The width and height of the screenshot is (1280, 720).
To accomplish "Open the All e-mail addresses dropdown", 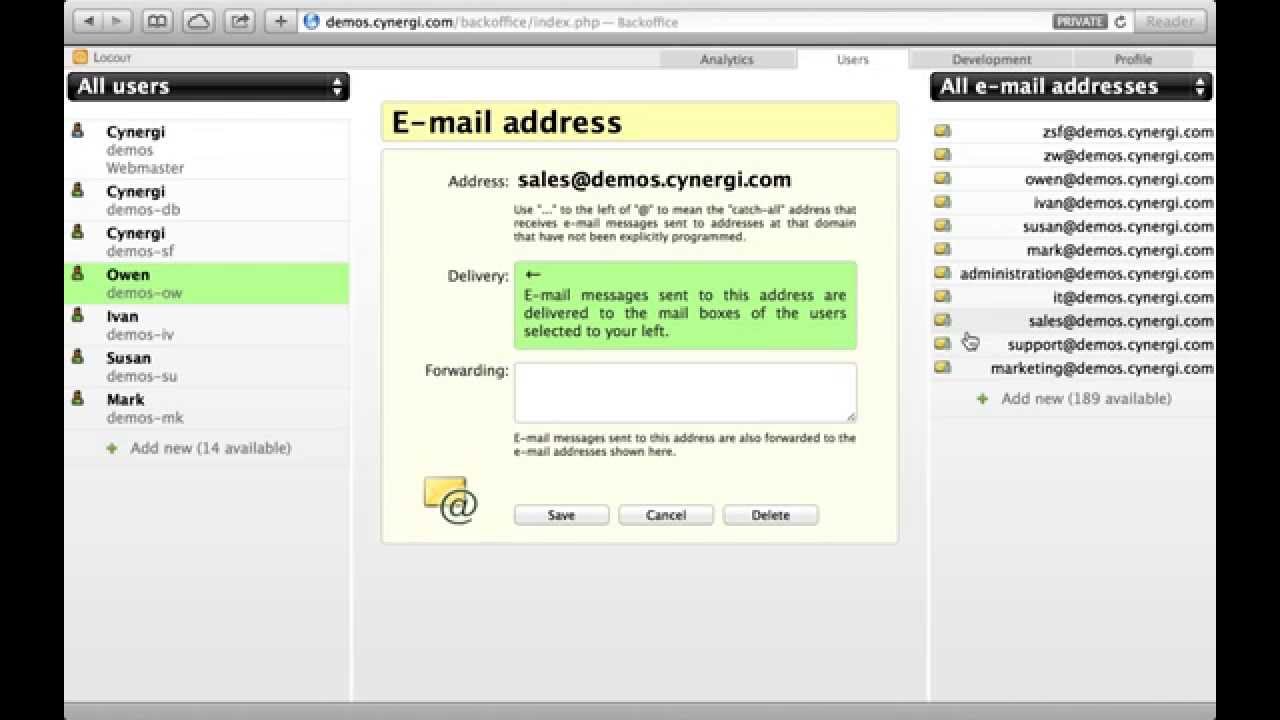I will click(x=1071, y=86).
